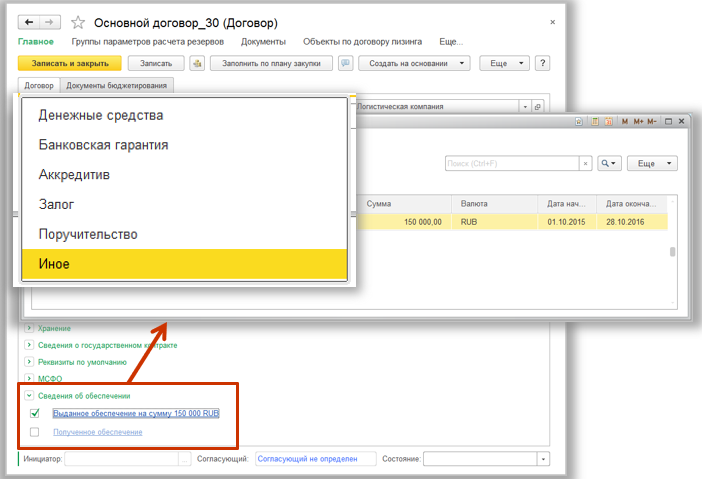This screenshot has height=479, width=702.
Task: Click the Записать и закрыть button
Action: pos(69,63)
